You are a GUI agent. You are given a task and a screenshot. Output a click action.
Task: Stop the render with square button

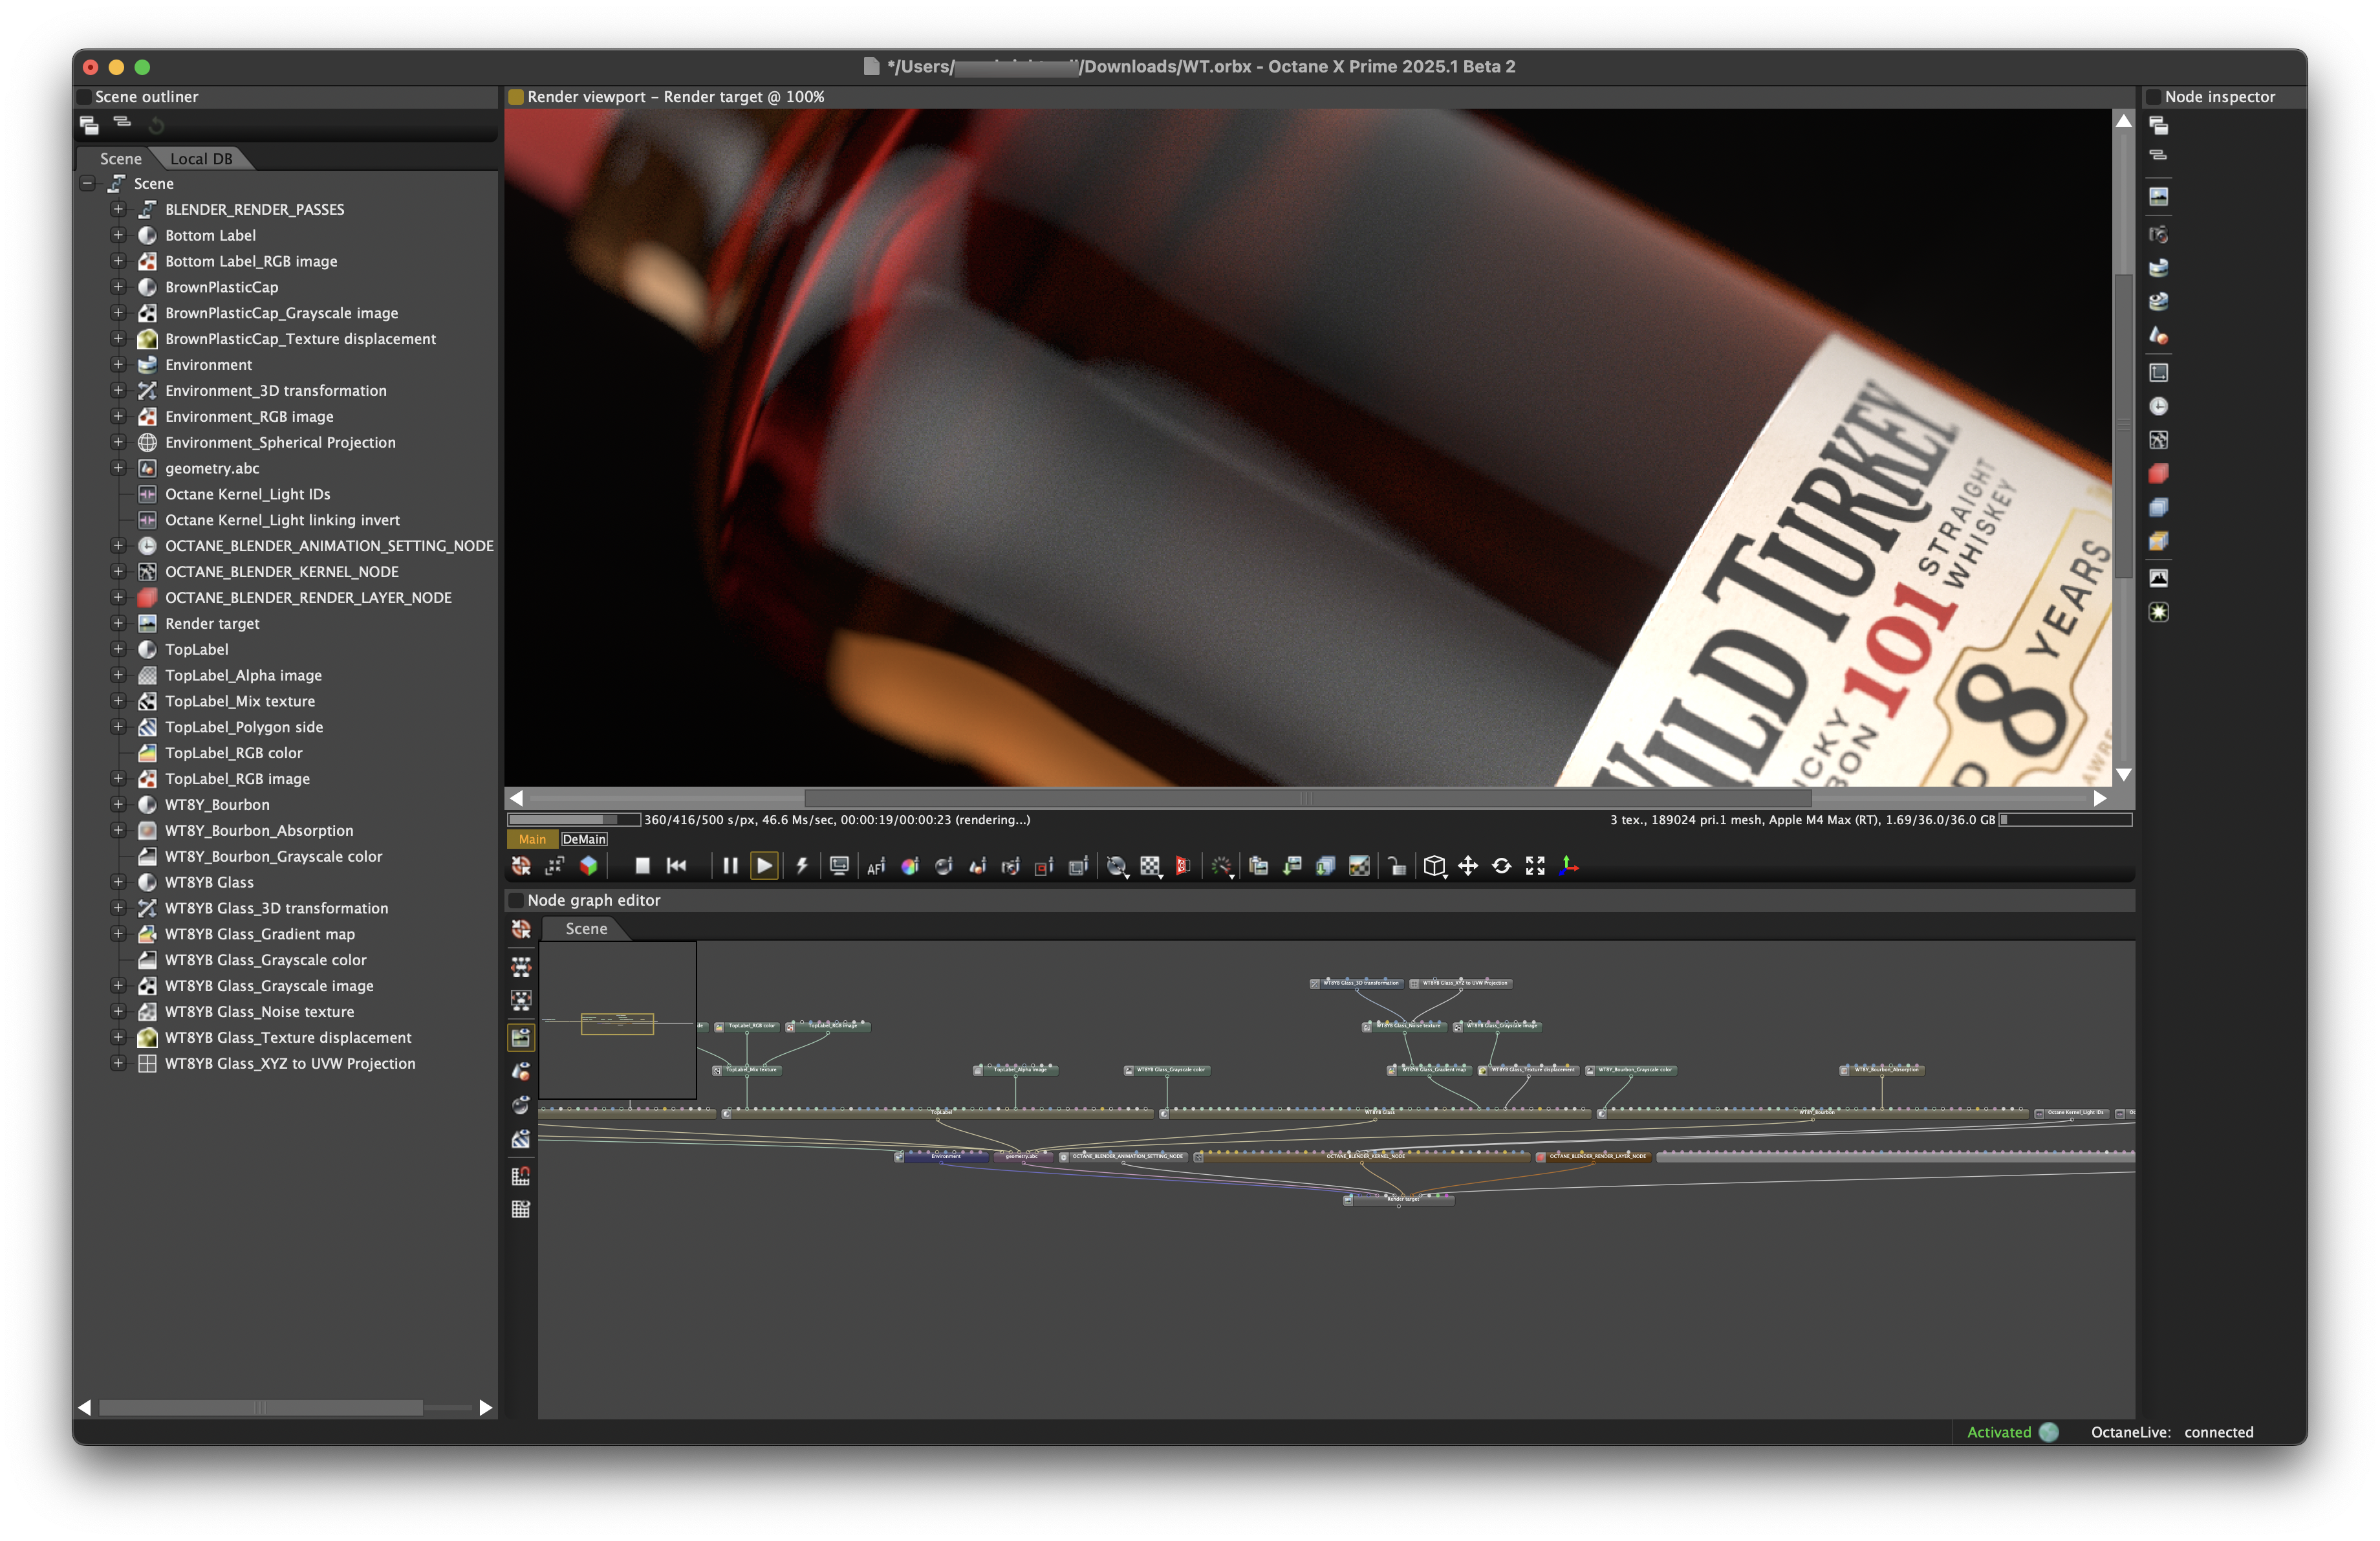pos(642,866)
